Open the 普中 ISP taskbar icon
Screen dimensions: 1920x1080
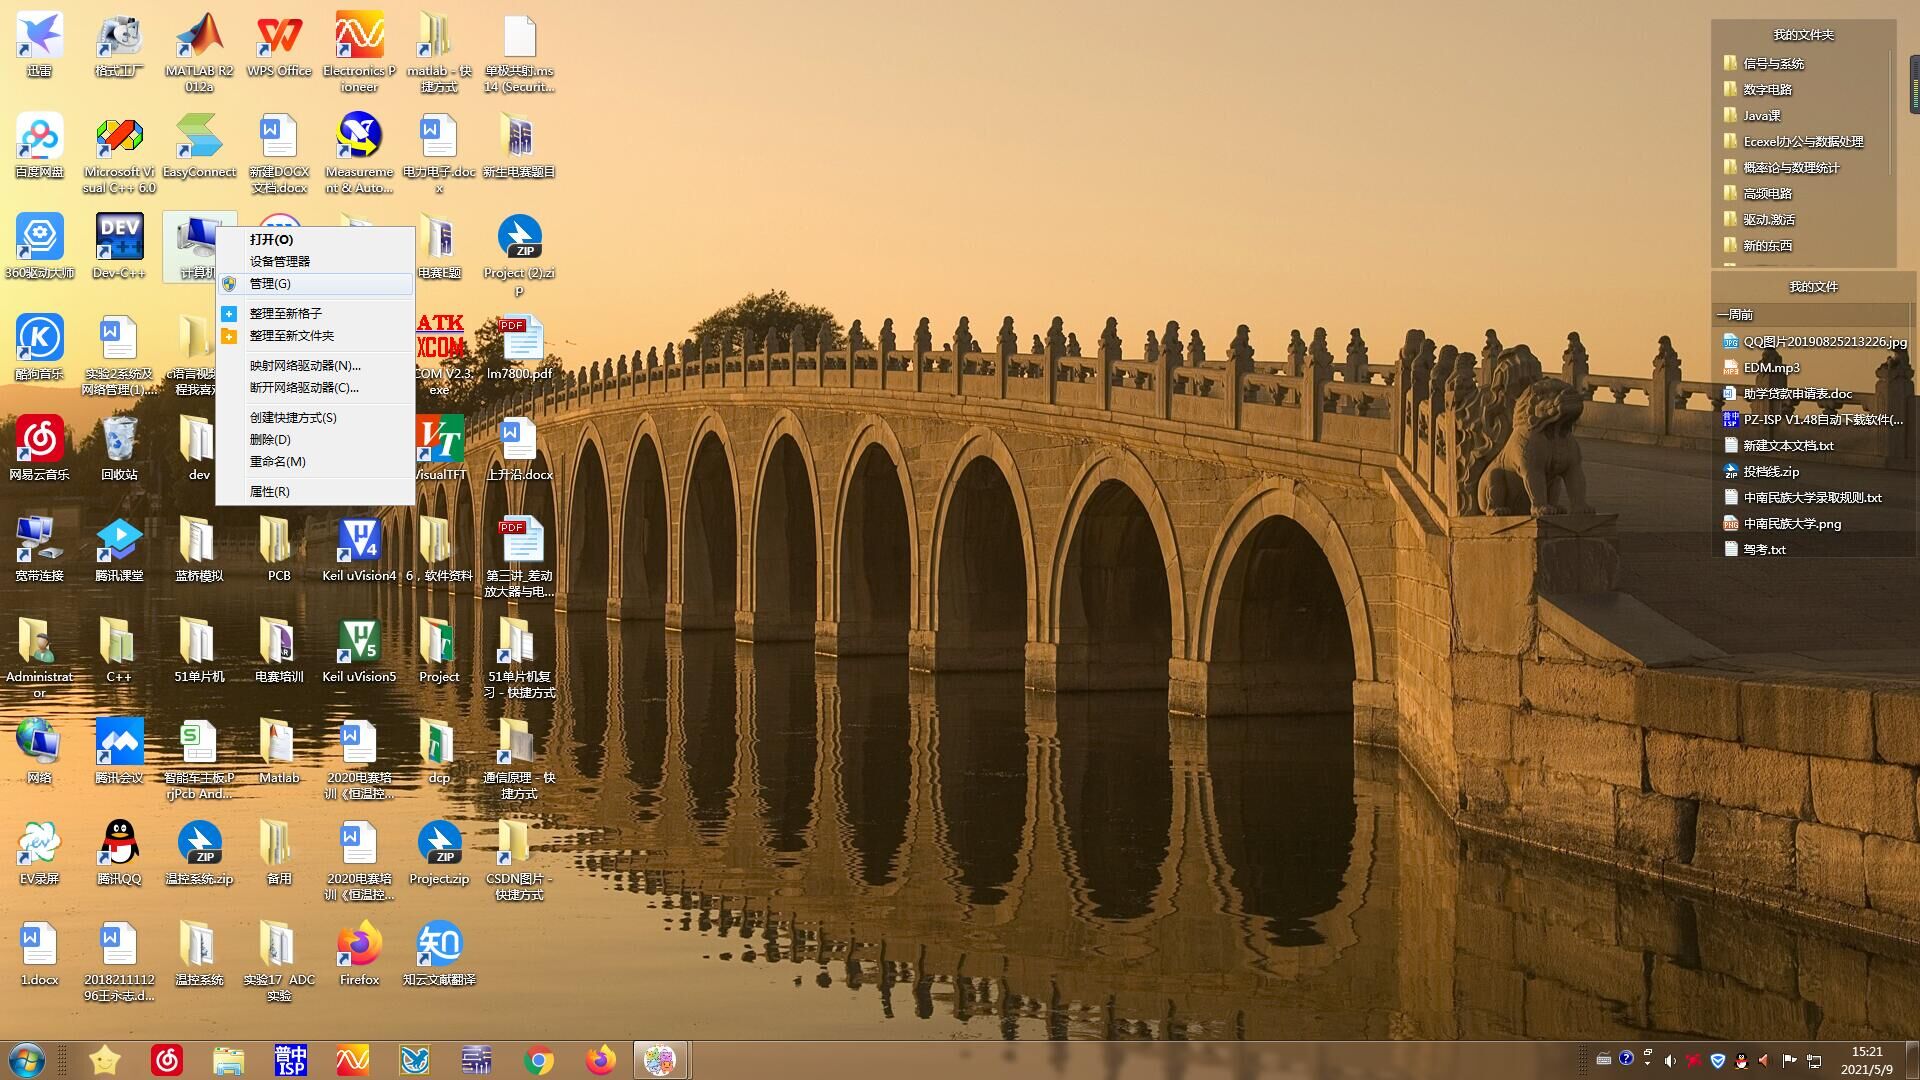(x=290, y=1060)
